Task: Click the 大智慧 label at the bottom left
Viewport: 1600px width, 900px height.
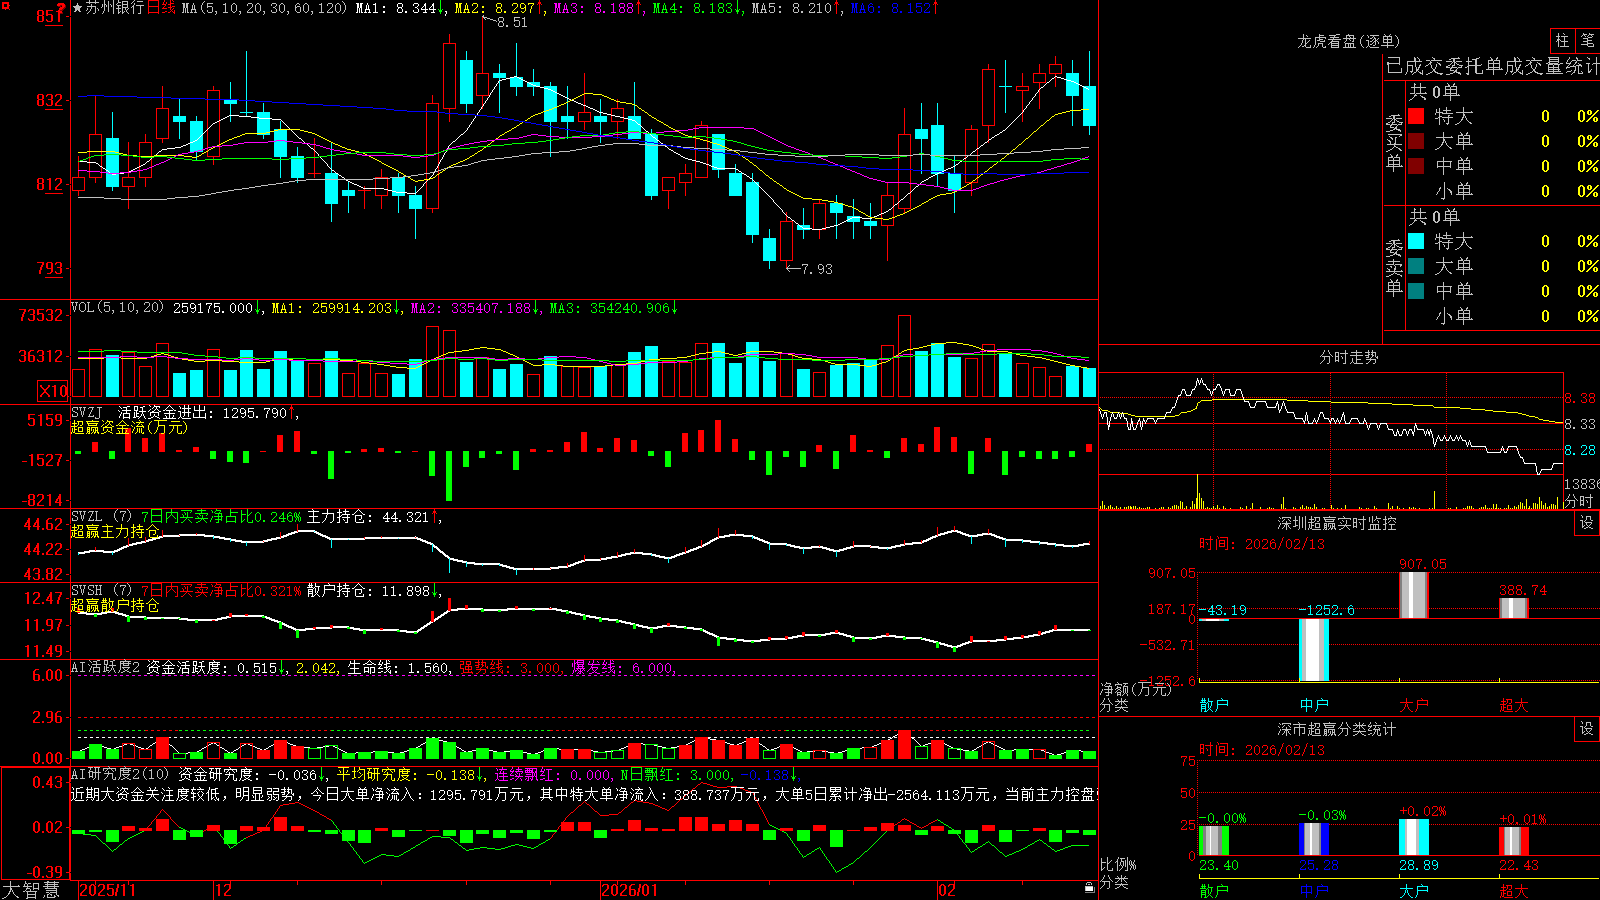Action: click(31, 889)
